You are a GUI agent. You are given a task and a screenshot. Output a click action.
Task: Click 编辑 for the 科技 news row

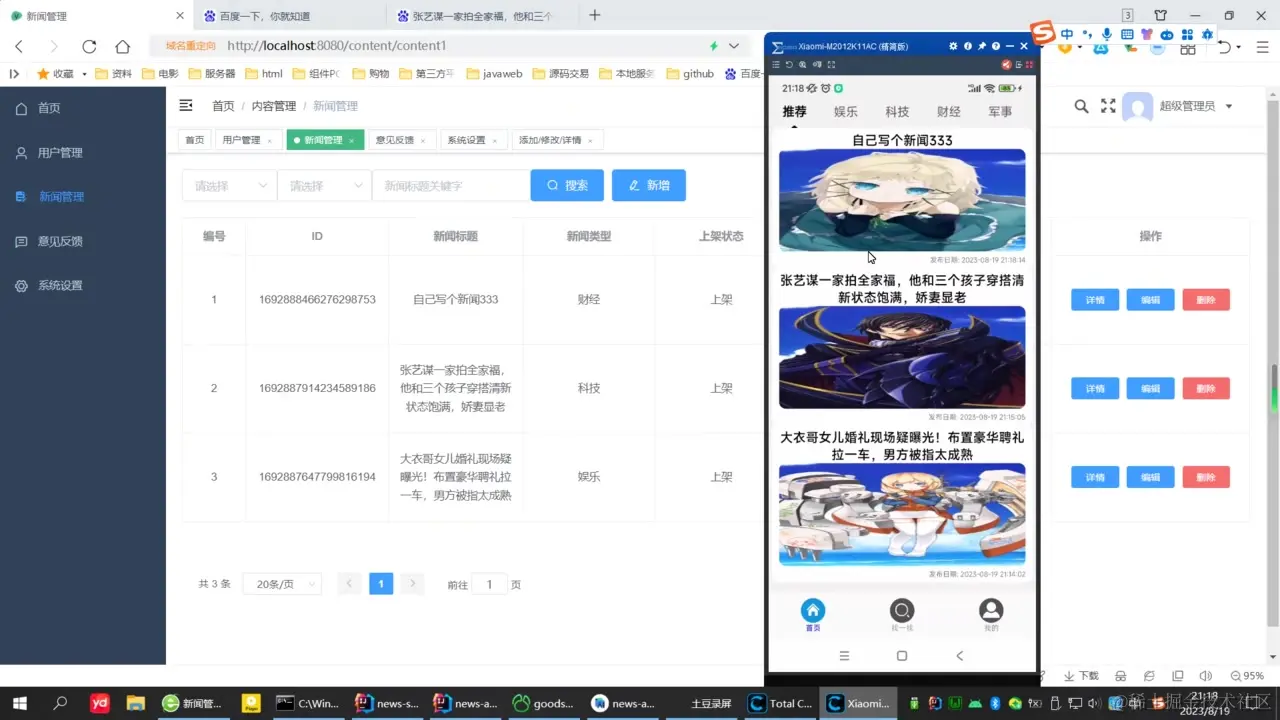[x=1150, y=388]
